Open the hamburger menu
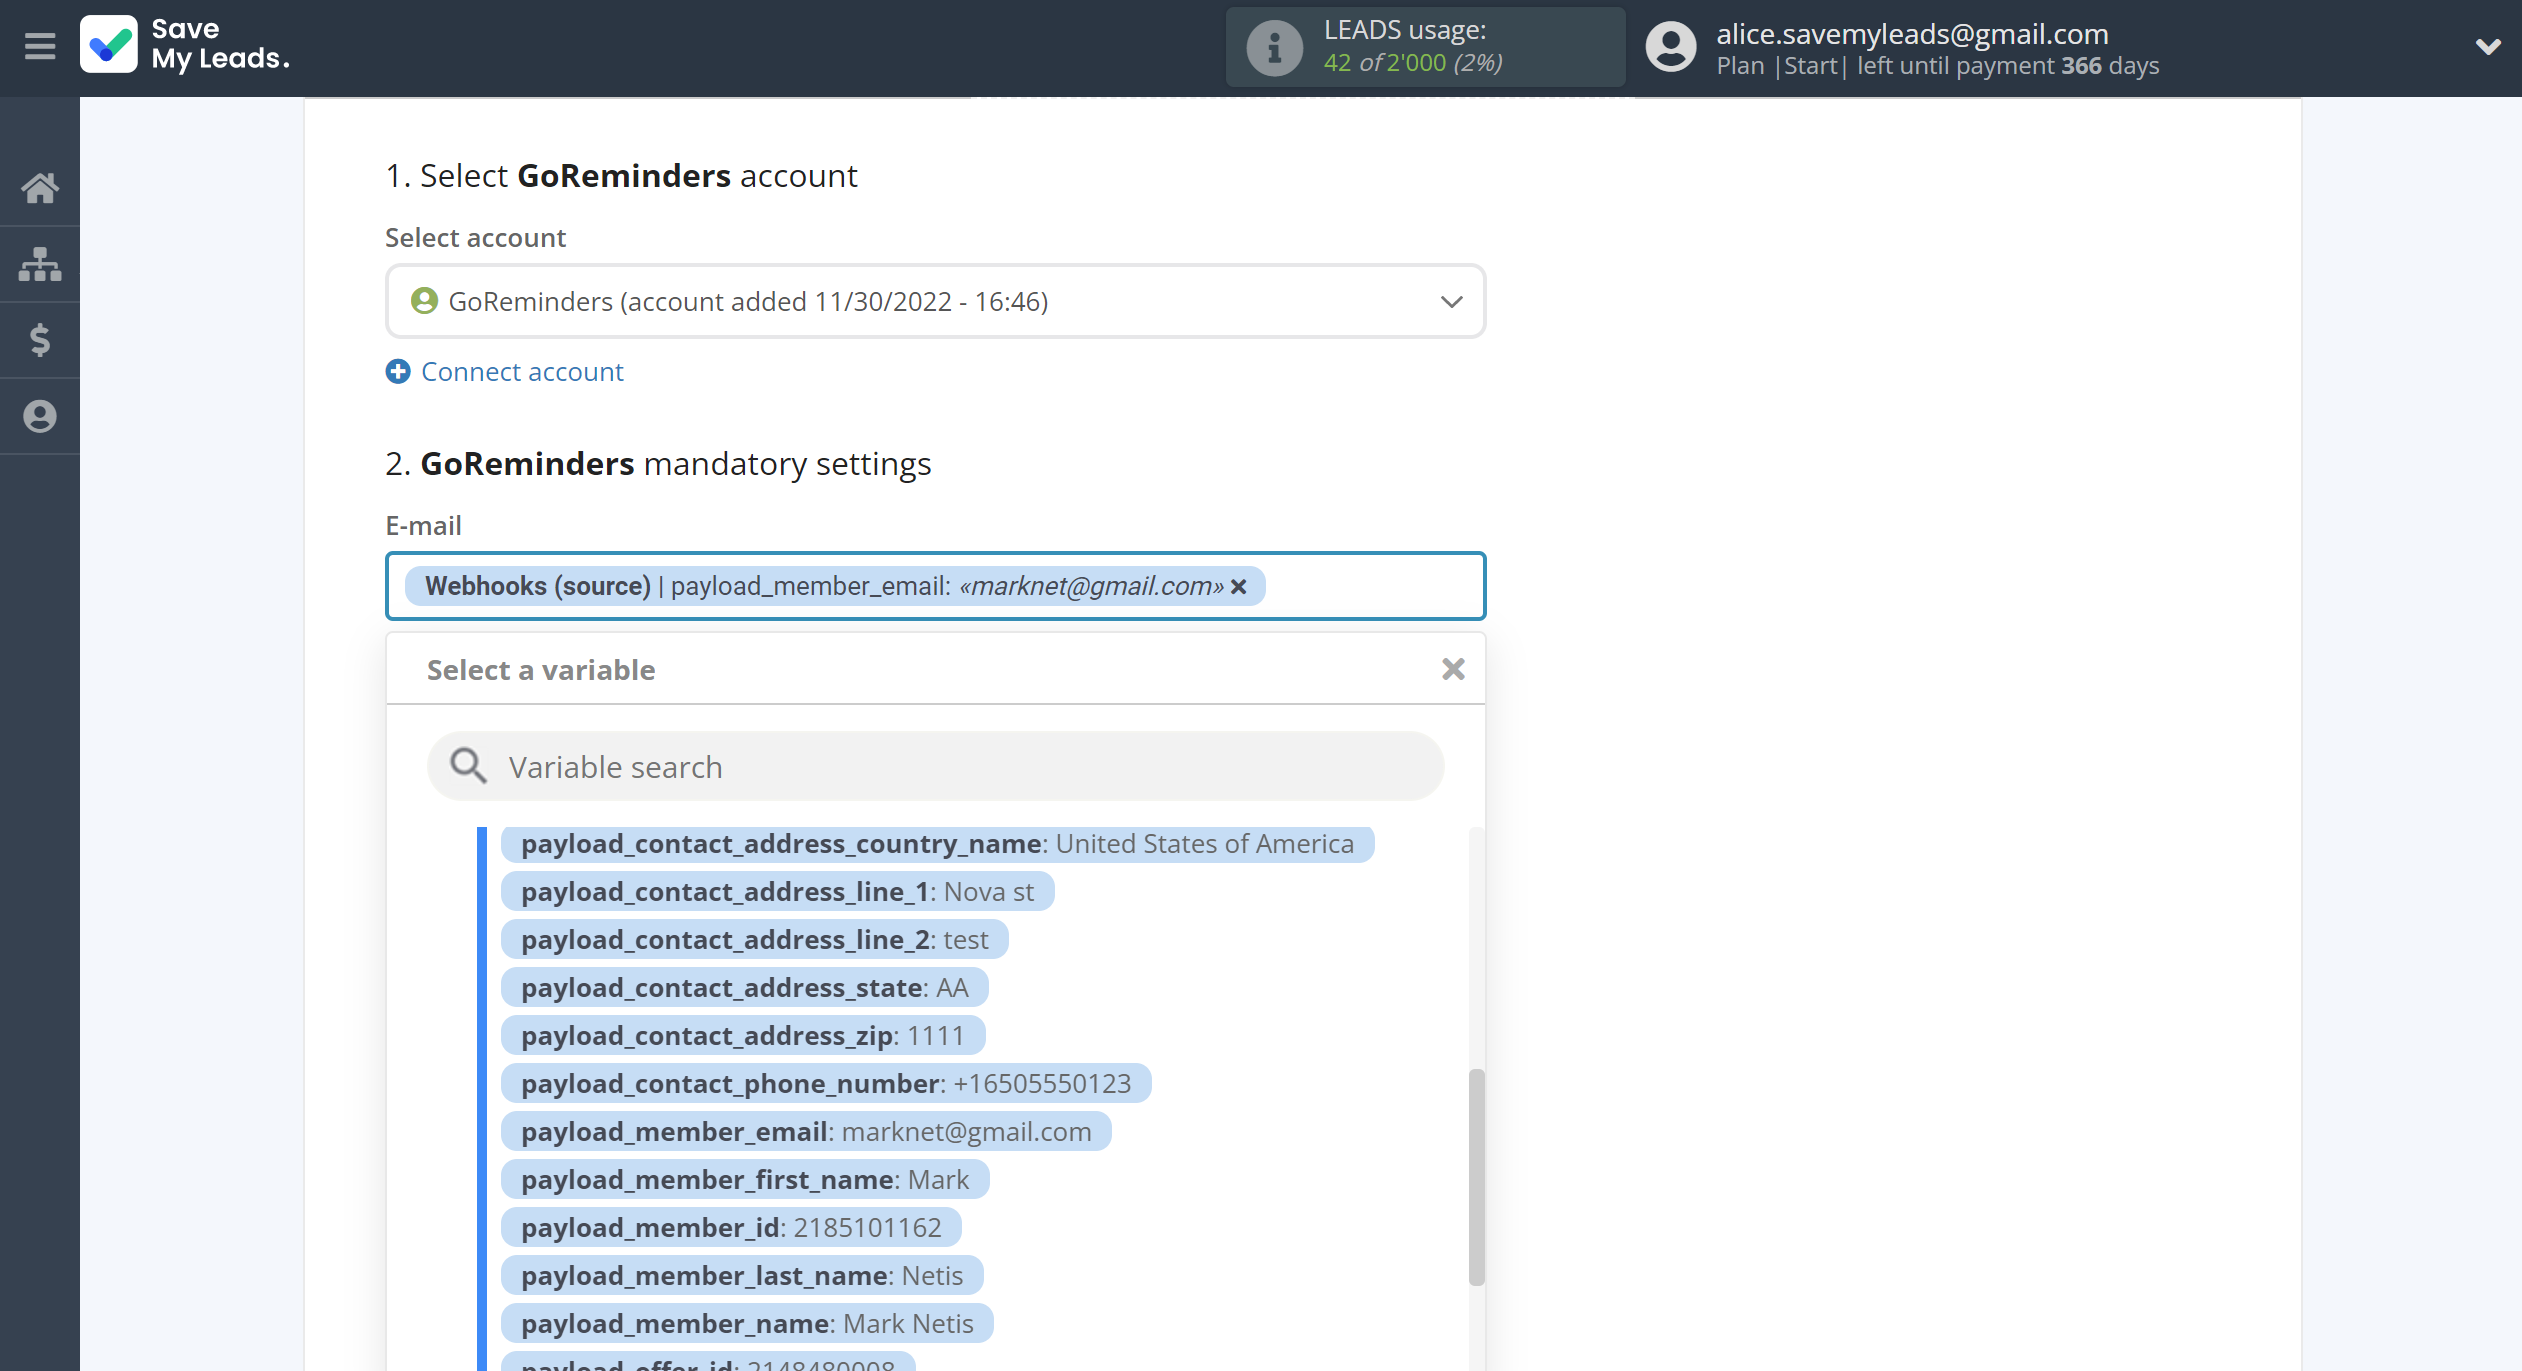The height and width of the screenshot is (1371, 2522). click(x=40, y=46)
